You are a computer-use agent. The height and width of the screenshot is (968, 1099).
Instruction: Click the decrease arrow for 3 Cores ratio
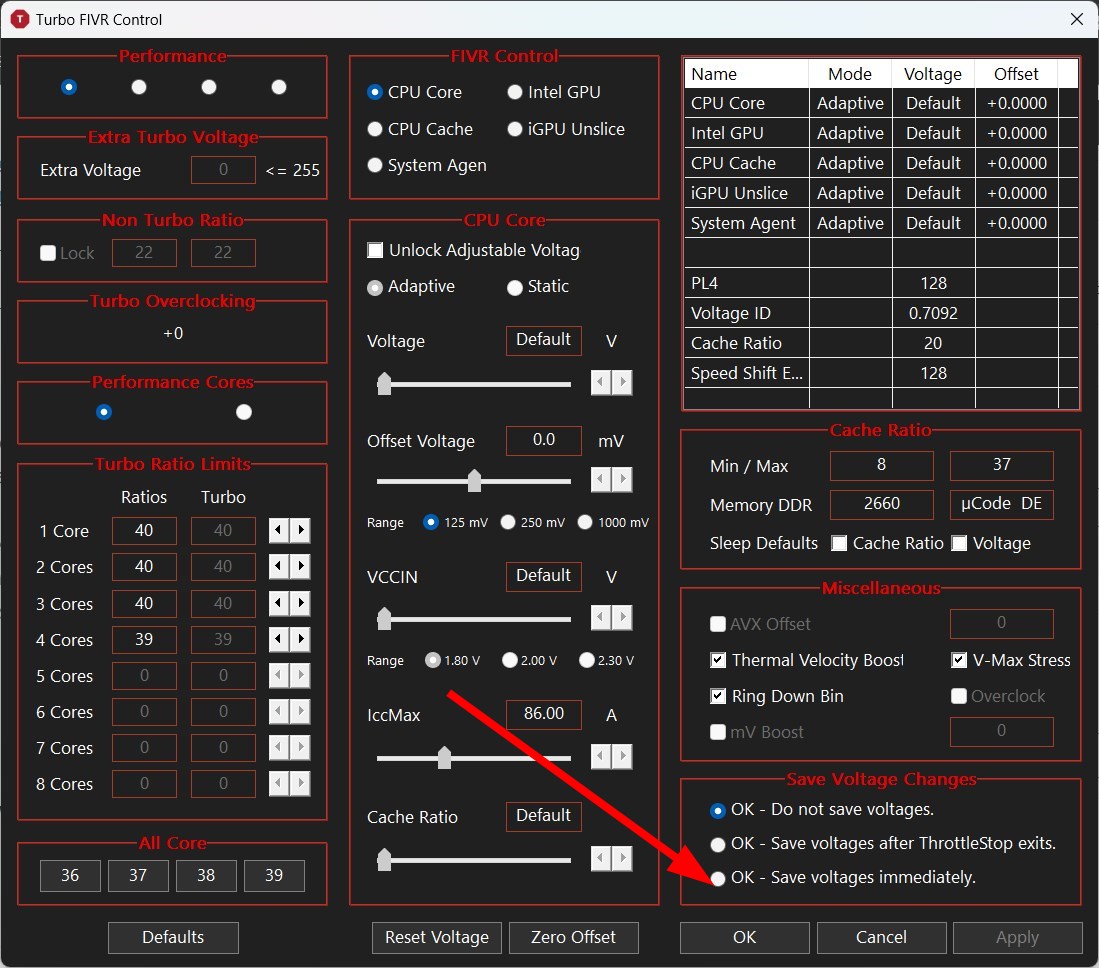tap(279, 603)
